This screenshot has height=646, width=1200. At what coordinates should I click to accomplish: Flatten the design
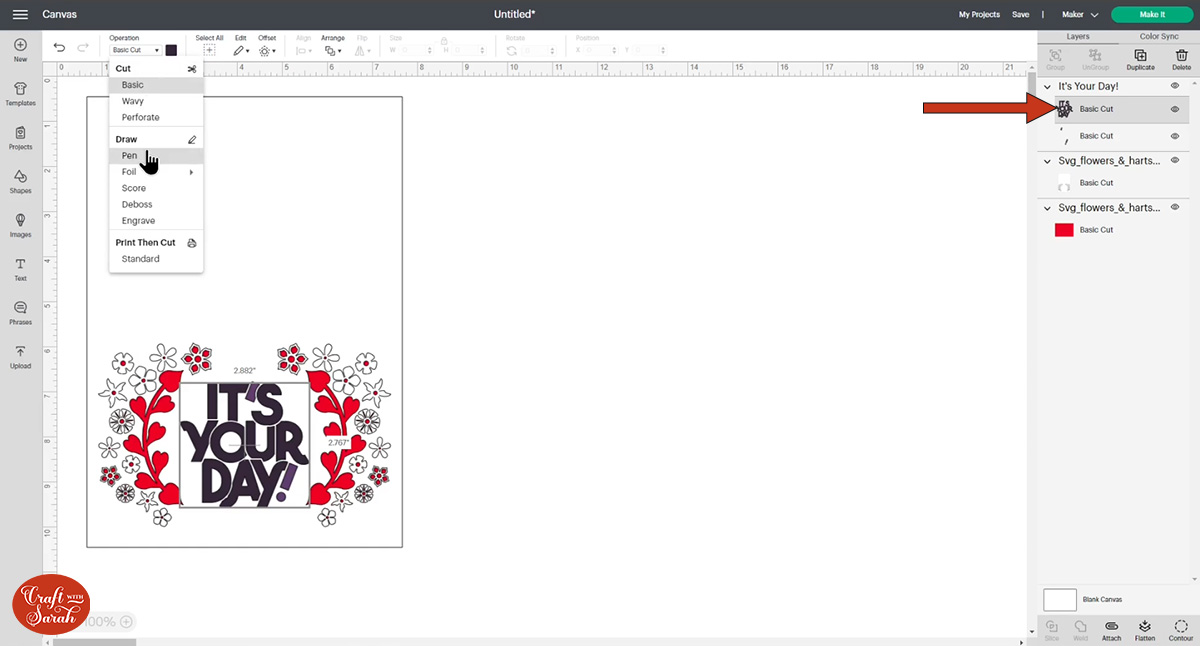coord(1144,630)
